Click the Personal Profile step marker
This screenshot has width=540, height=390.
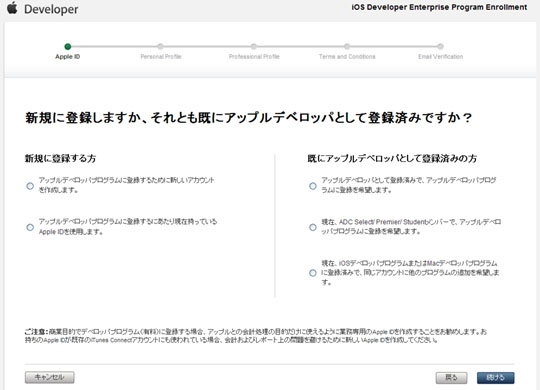[160, 47]
